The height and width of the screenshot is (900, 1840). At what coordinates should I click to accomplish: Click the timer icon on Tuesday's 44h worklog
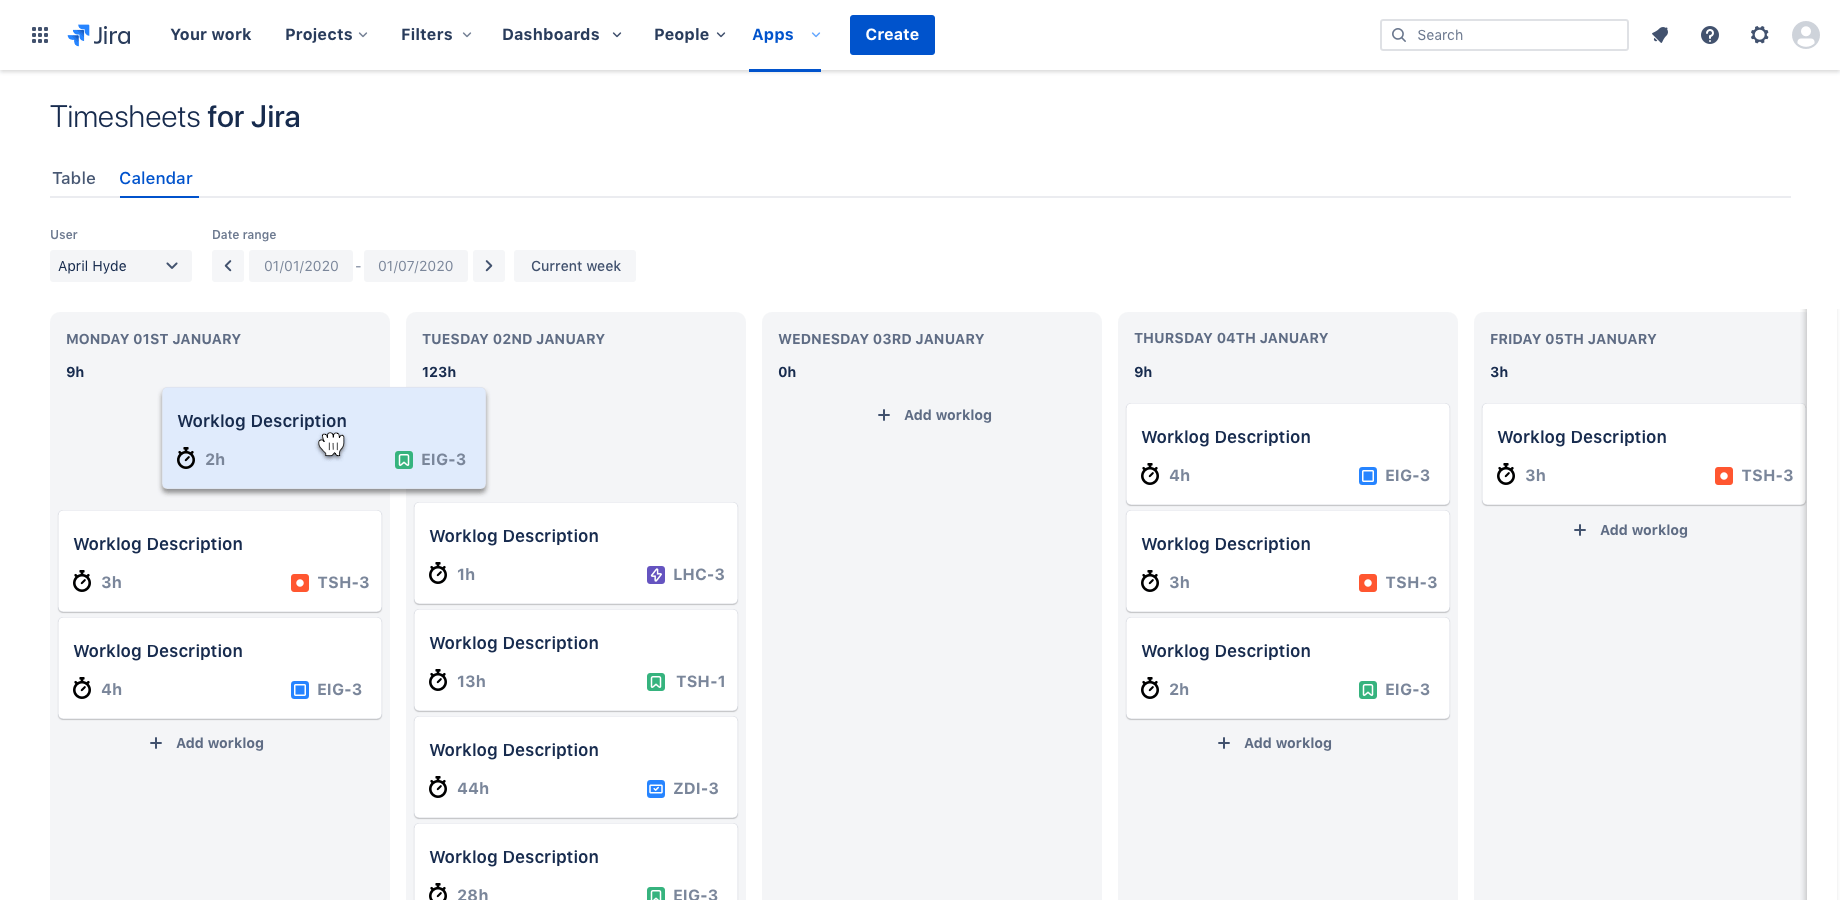click(438, 788)
